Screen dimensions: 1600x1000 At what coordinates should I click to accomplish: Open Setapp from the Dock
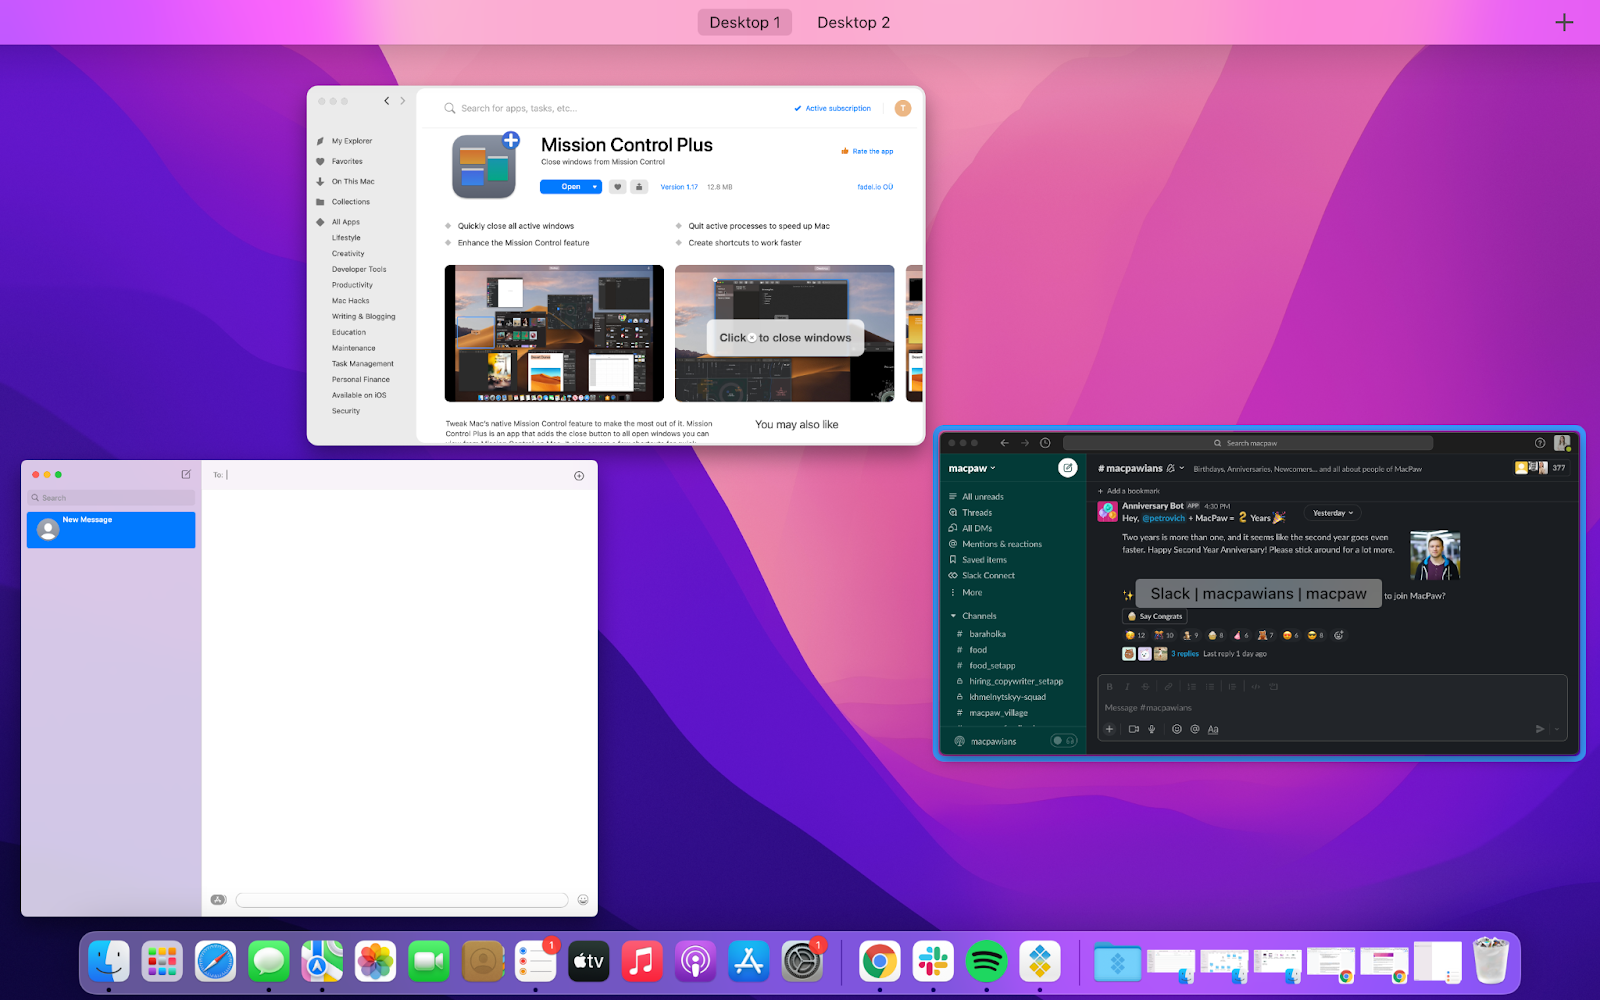pos(1040,961)
